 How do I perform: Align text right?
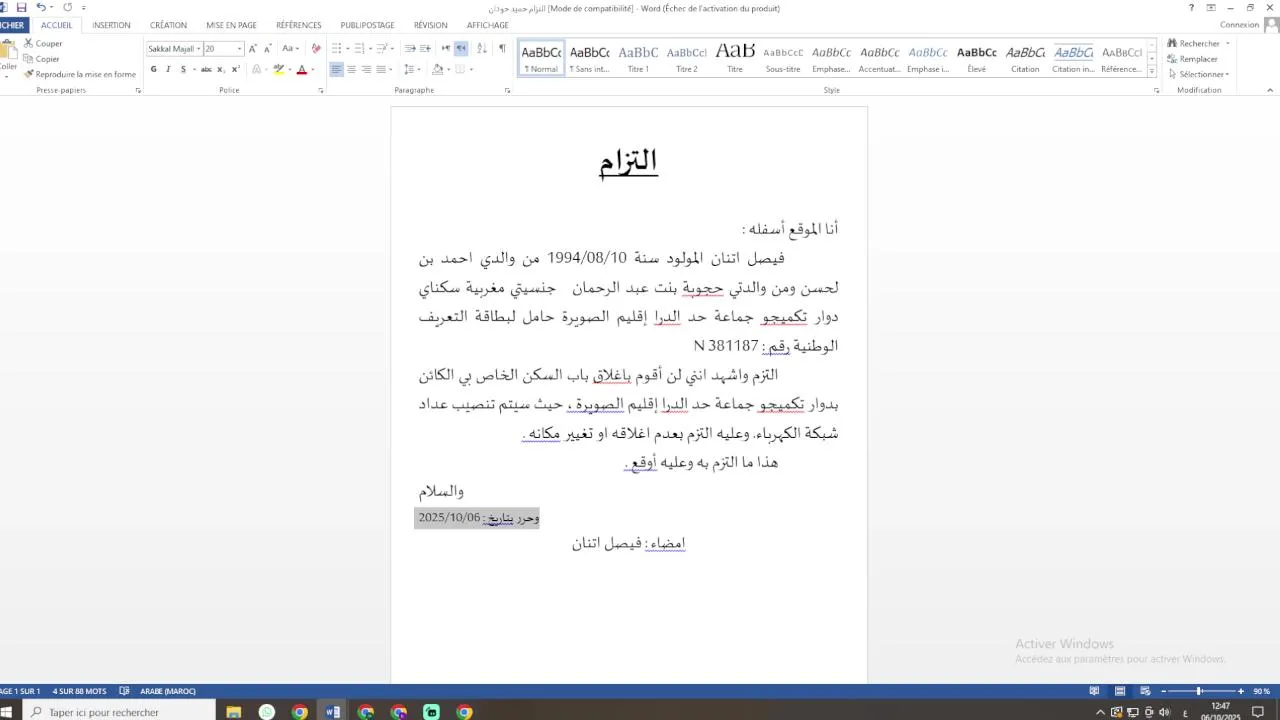pos(366,69)
